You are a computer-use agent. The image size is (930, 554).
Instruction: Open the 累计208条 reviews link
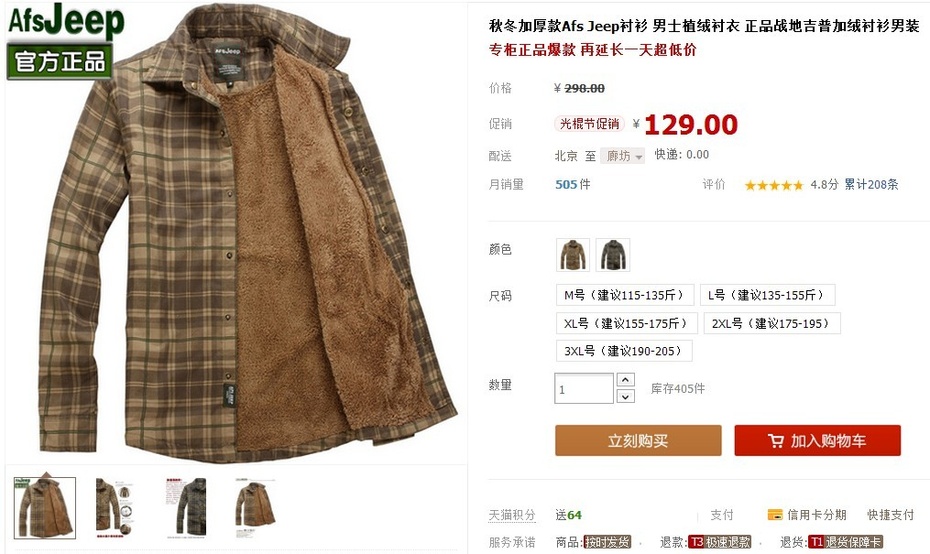coord(871,184)
